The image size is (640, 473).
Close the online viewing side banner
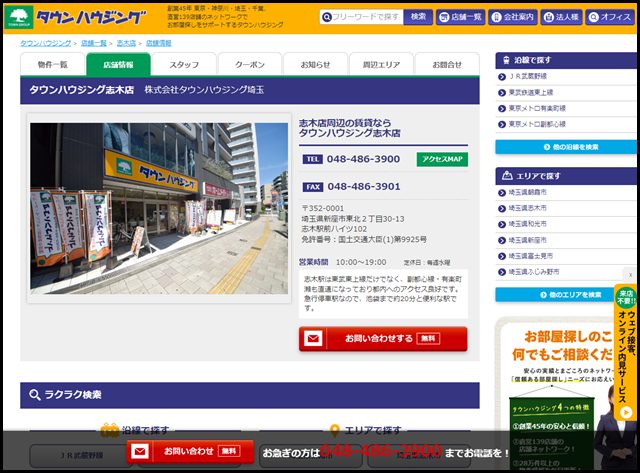point(630,275)
